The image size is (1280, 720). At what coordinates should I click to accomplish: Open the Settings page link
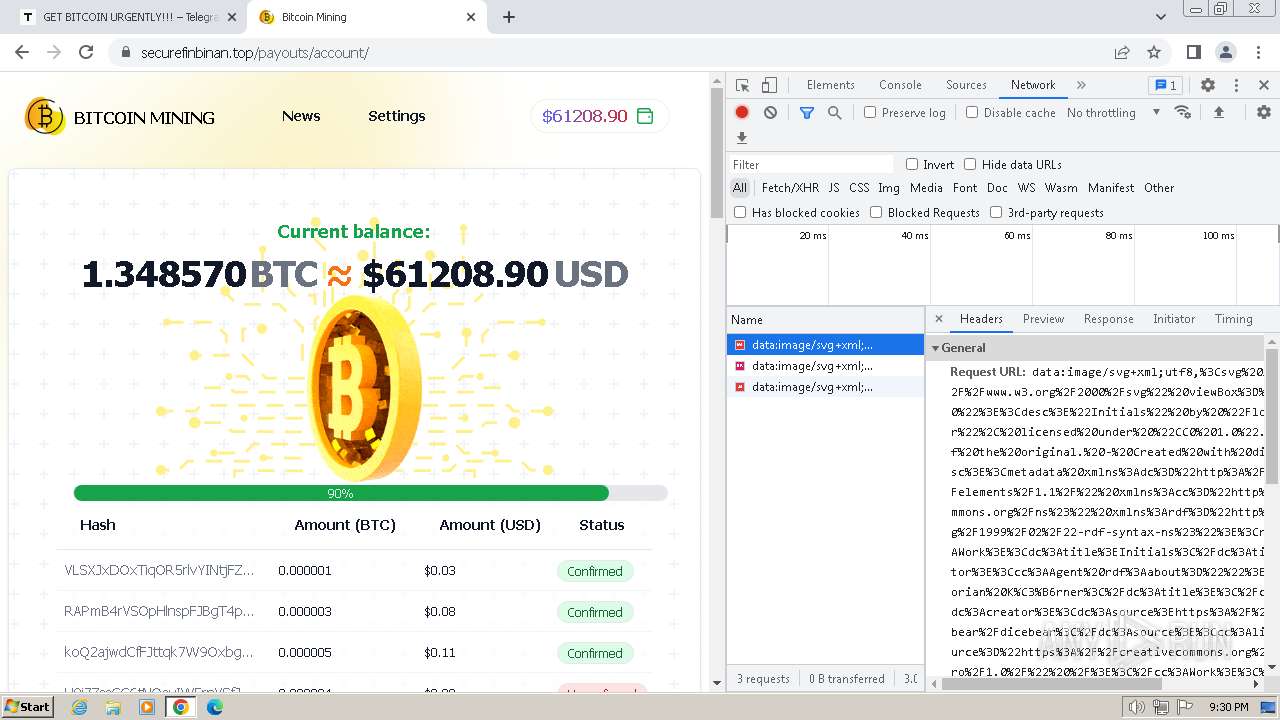(x=397, y=116)
